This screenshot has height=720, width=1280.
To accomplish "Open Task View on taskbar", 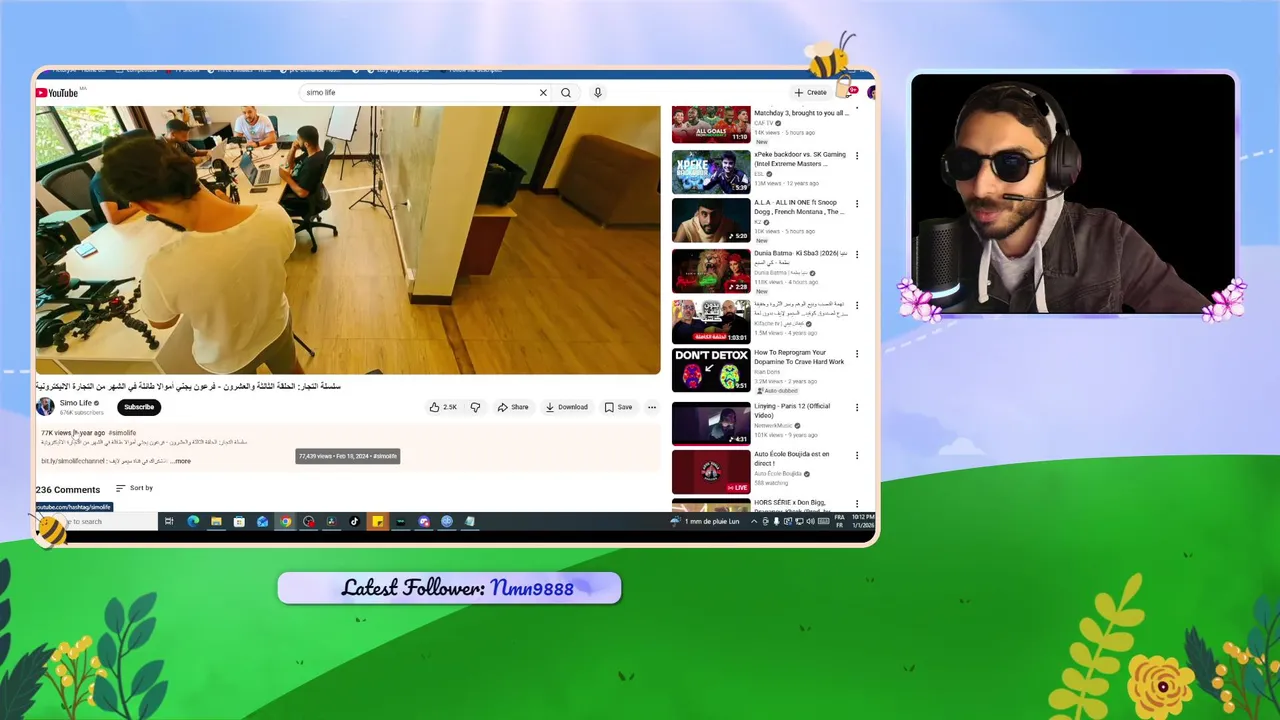I will coord(169,521).
